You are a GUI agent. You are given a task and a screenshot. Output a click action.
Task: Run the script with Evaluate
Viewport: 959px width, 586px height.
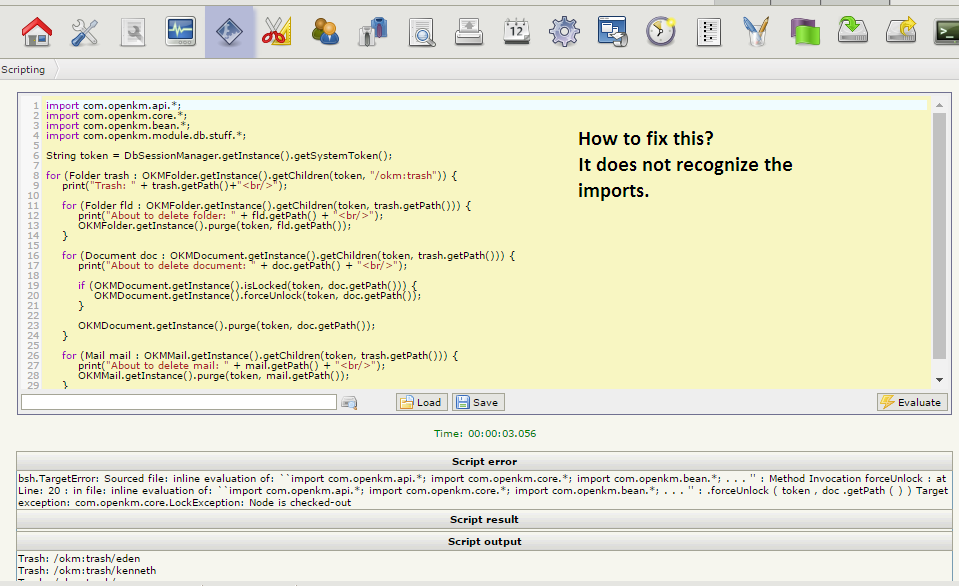(910, 402)
